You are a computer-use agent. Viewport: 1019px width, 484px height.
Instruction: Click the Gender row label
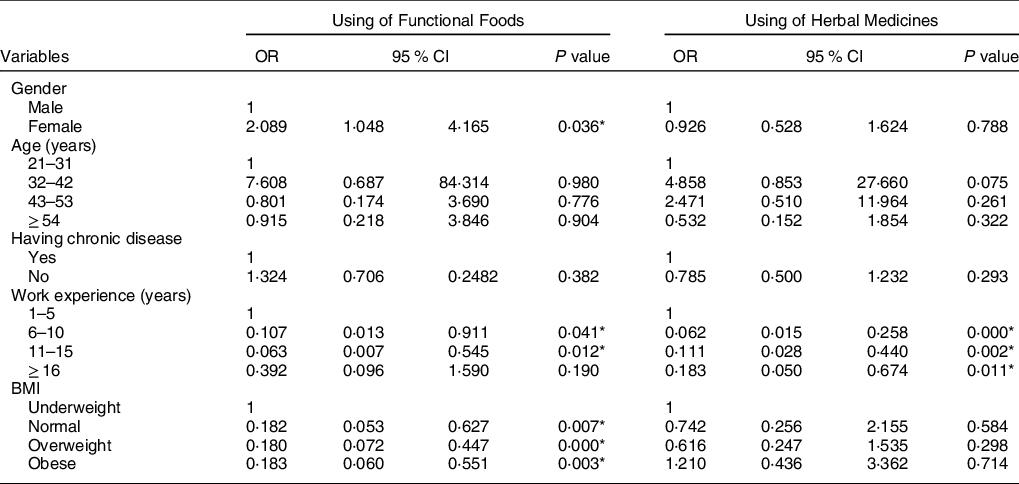36,89
